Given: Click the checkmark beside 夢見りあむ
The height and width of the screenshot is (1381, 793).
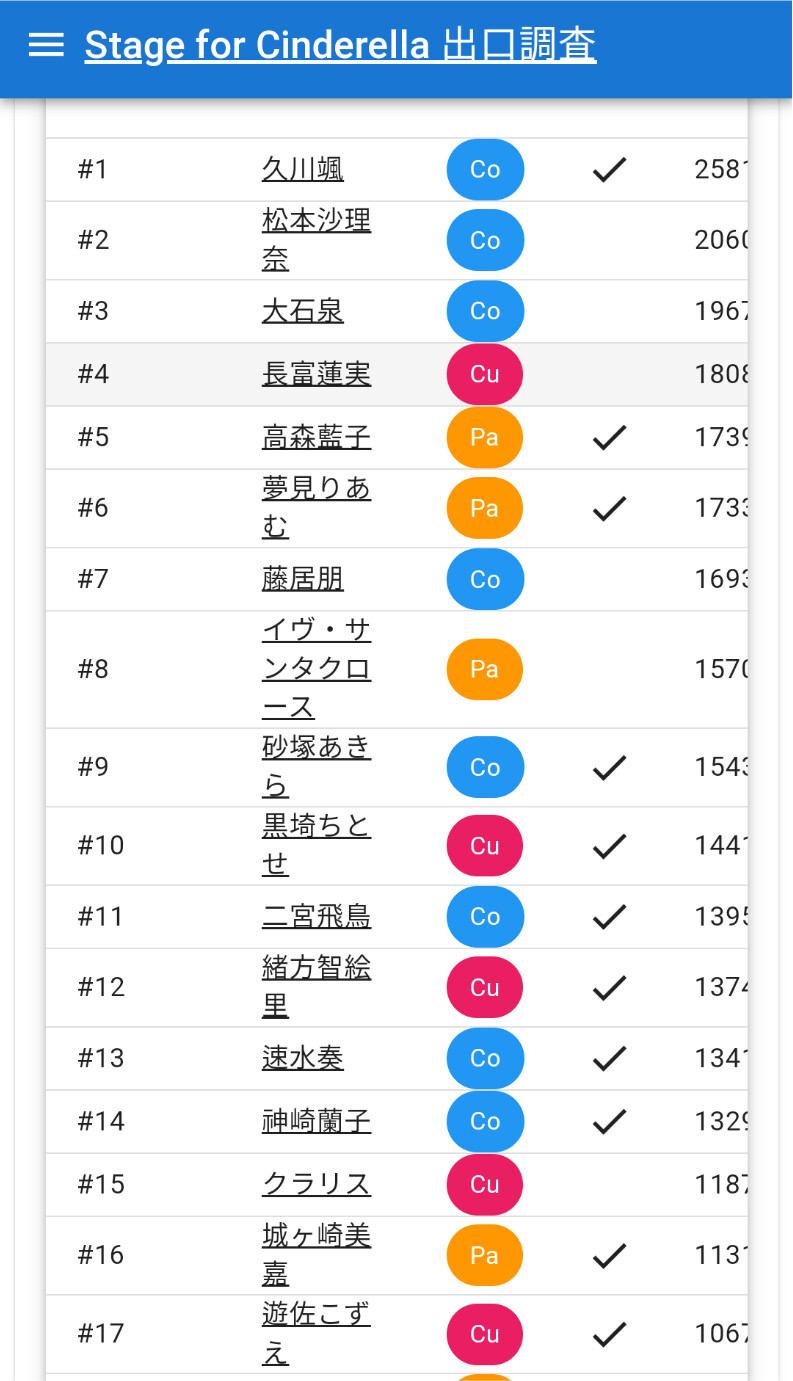Looking at the screenshot, I should (x=608, y=509).
